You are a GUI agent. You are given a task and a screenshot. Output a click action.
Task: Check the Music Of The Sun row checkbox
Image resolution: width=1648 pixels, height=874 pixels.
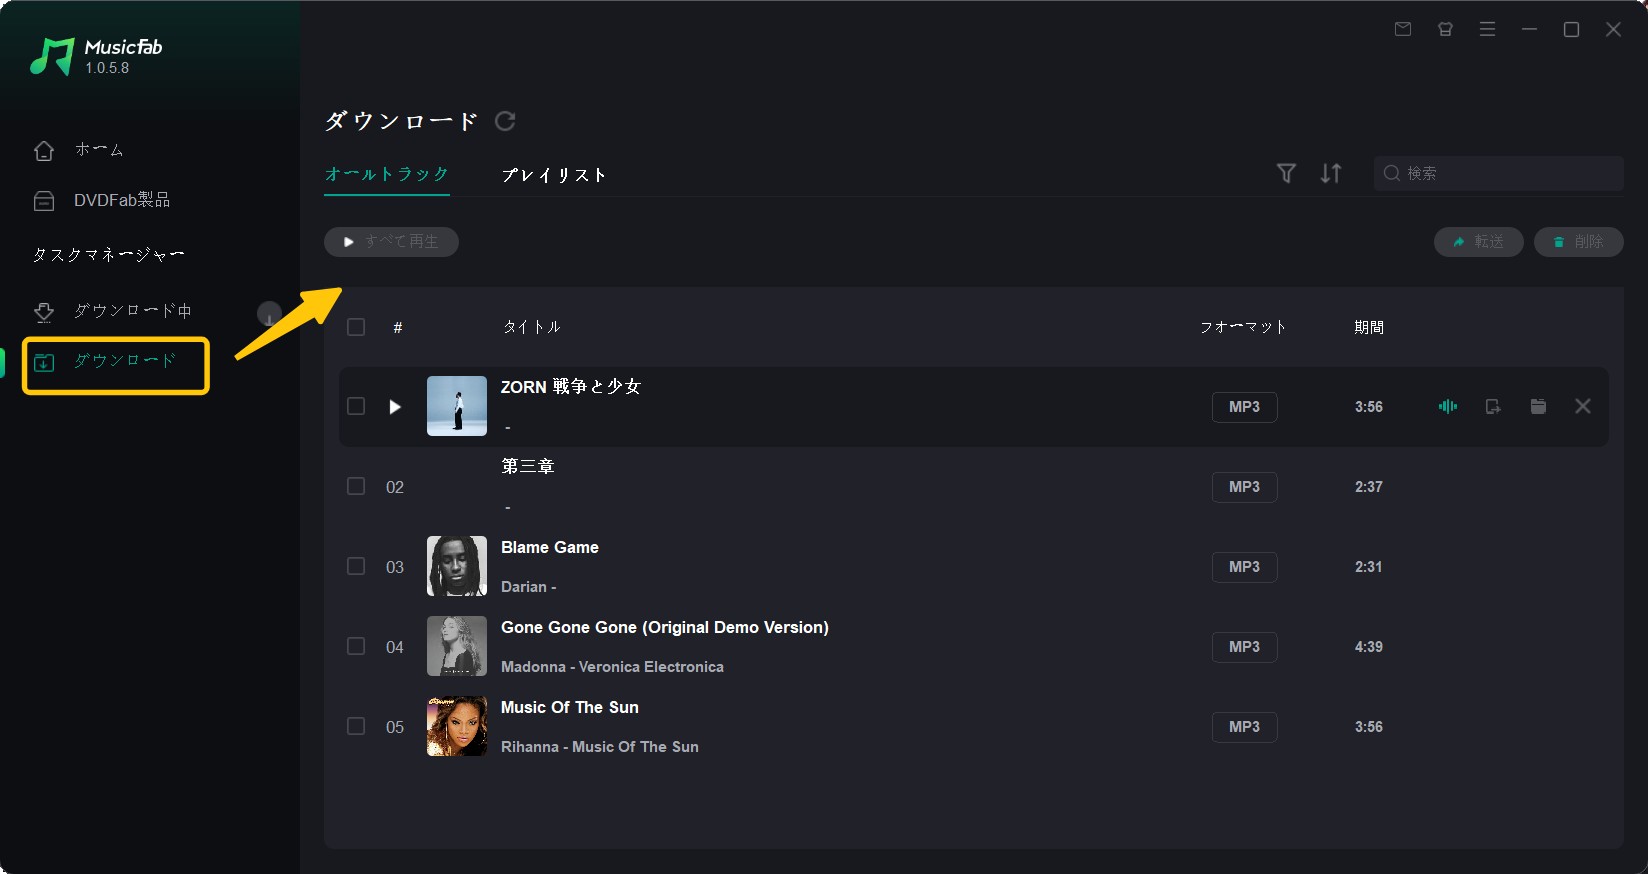point(356,726)
